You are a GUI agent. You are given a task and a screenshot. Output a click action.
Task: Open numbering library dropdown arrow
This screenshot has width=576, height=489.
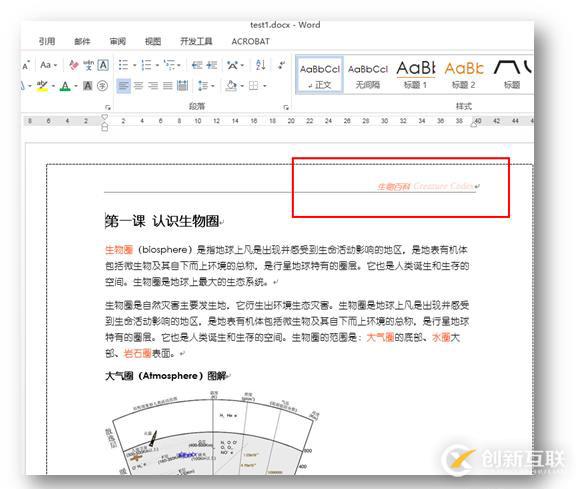click(x=157, y=66)
